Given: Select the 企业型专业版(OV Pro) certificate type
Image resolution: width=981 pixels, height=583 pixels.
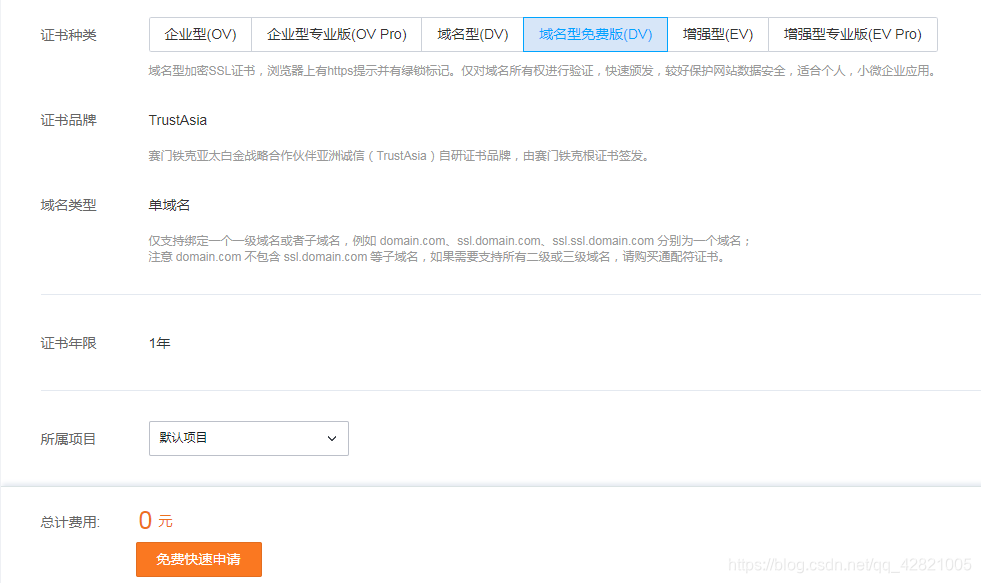Looking at the screenshot, I should [x=337, y=34].
